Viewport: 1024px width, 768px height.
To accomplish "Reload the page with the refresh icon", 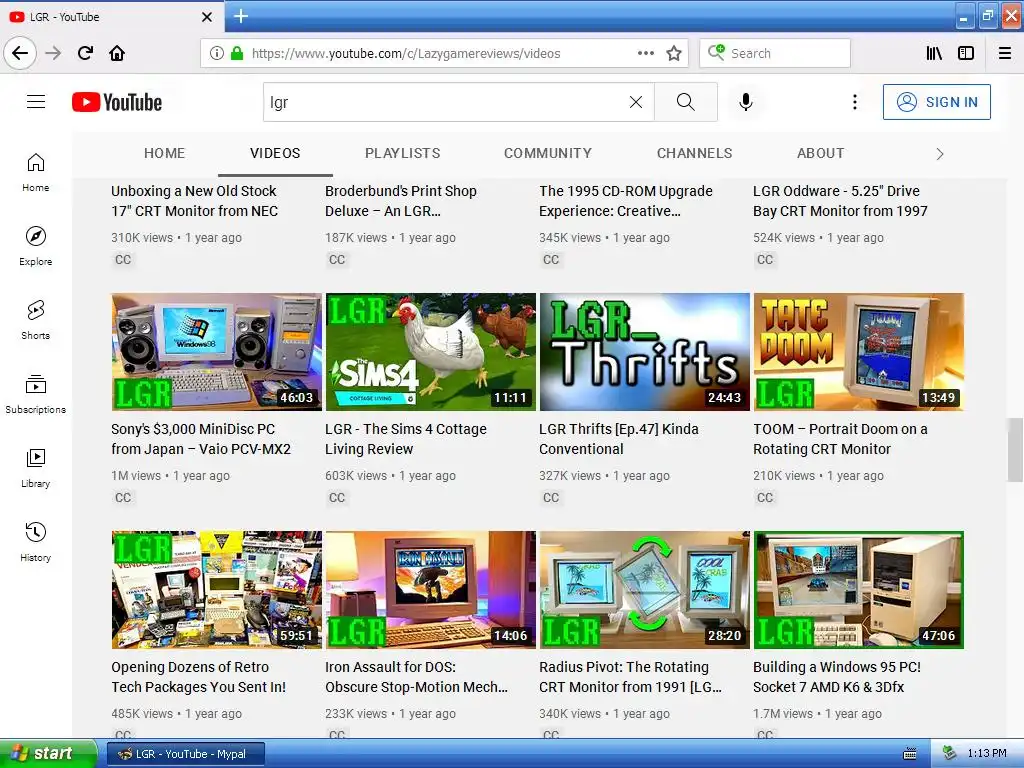I will pos(85,54).
